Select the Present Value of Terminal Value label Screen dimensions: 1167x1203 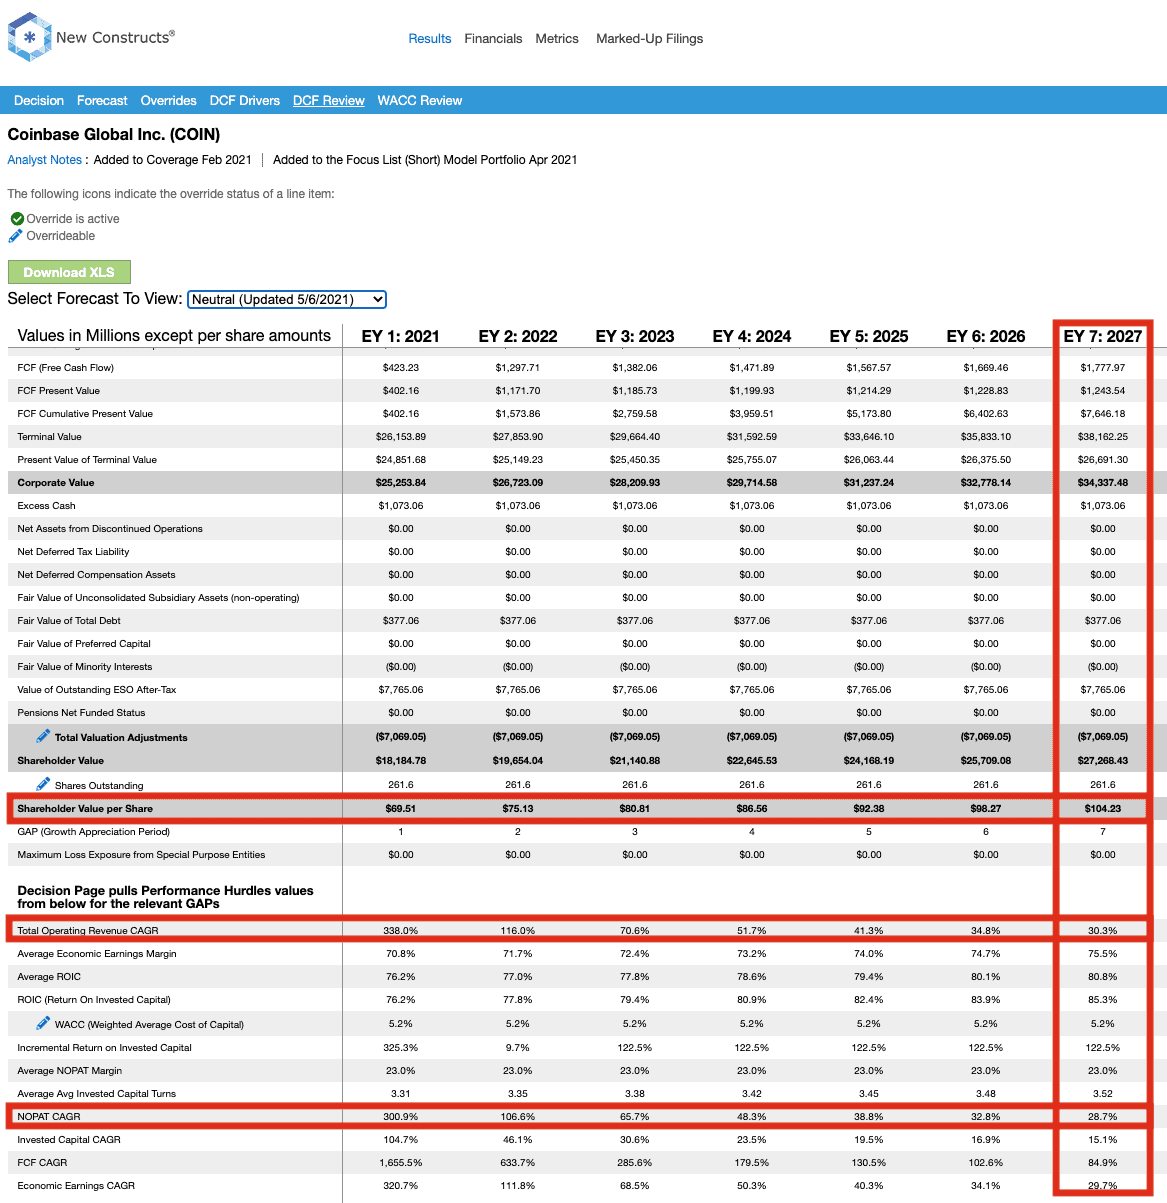(x=87, y=460)
